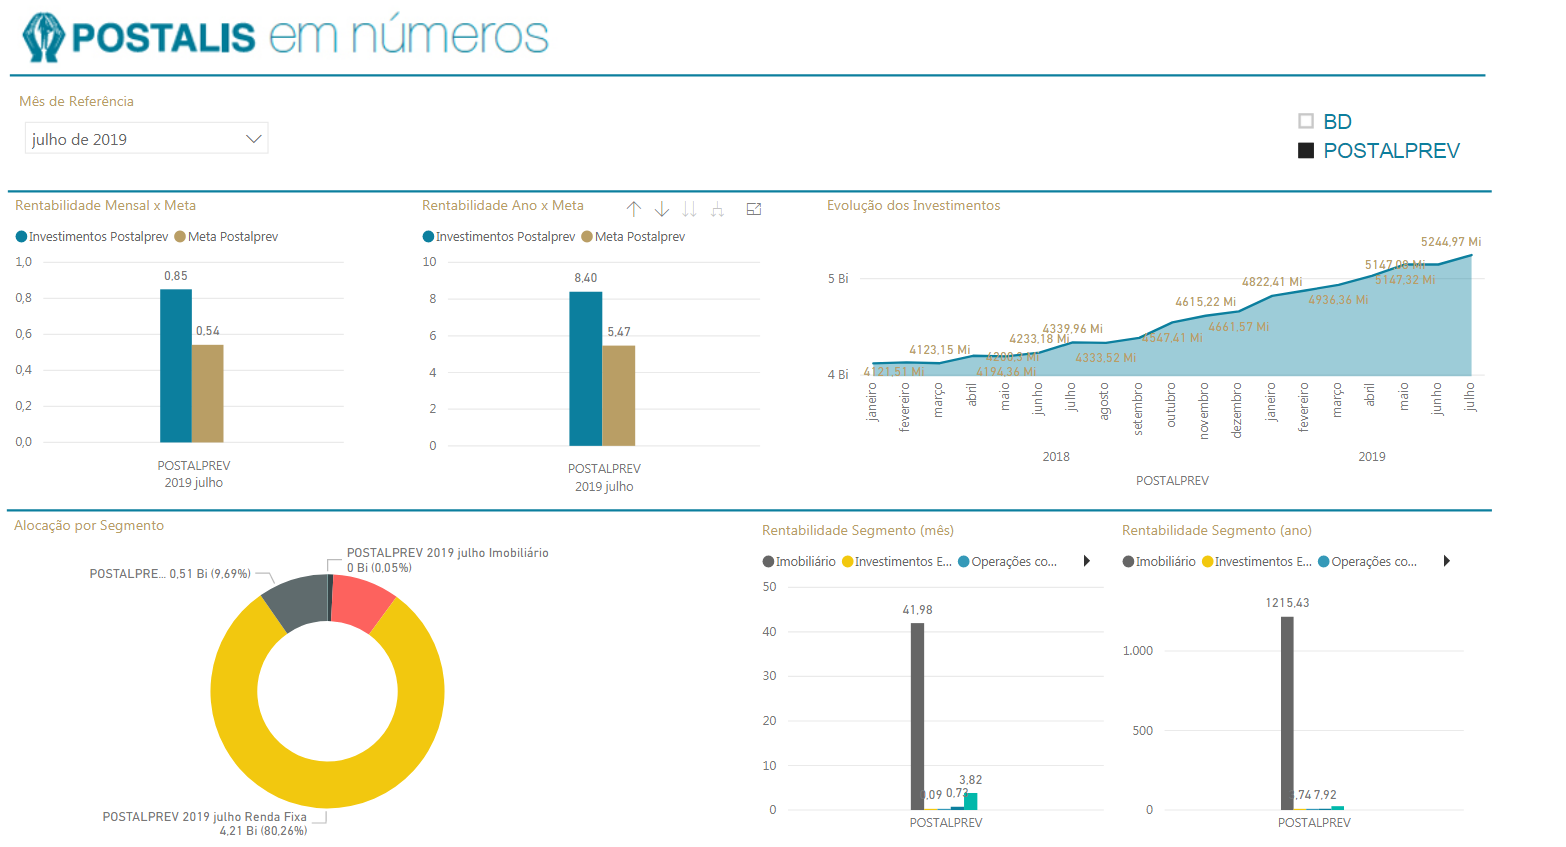Select the 8,40 yearly return teal bar
The height and width of the screenshot is (847, 1566).
coord(586,369)
